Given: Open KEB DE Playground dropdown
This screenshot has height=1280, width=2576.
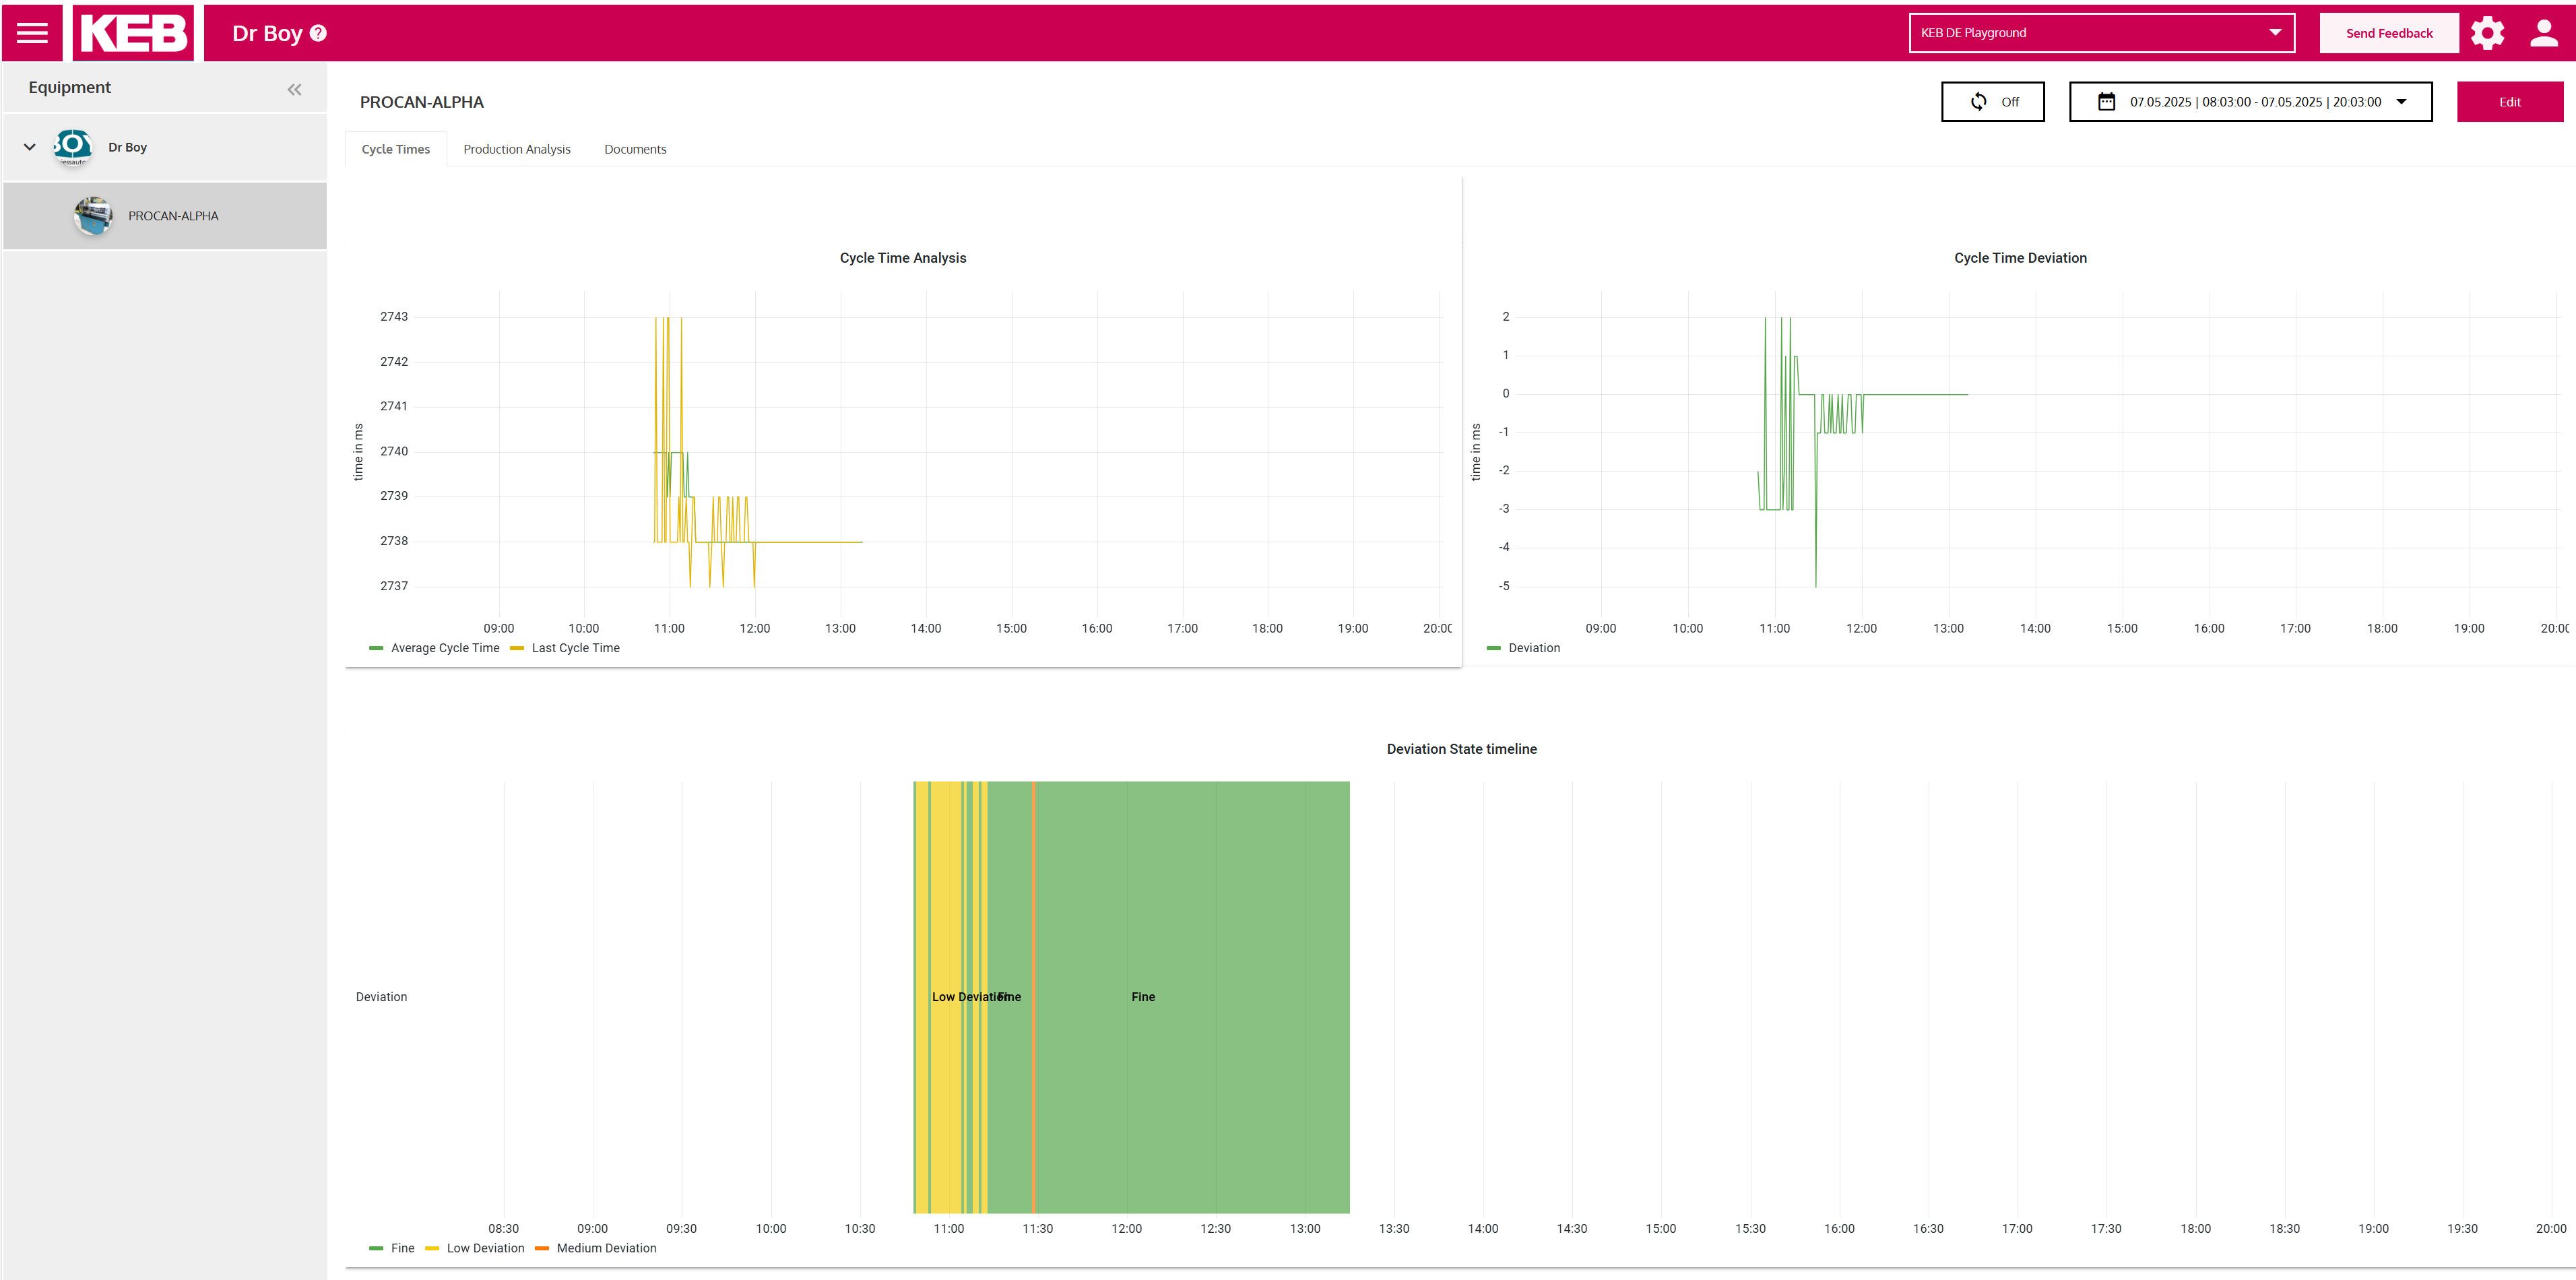Looking at the screenshot, I should [2101, 33].
